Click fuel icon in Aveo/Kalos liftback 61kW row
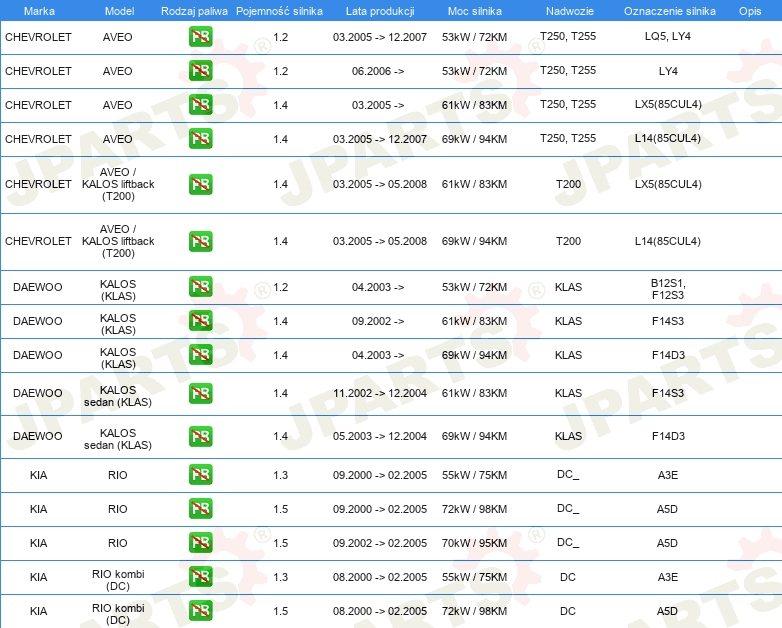This screenshot has height=628, width=782. point(200,185)
